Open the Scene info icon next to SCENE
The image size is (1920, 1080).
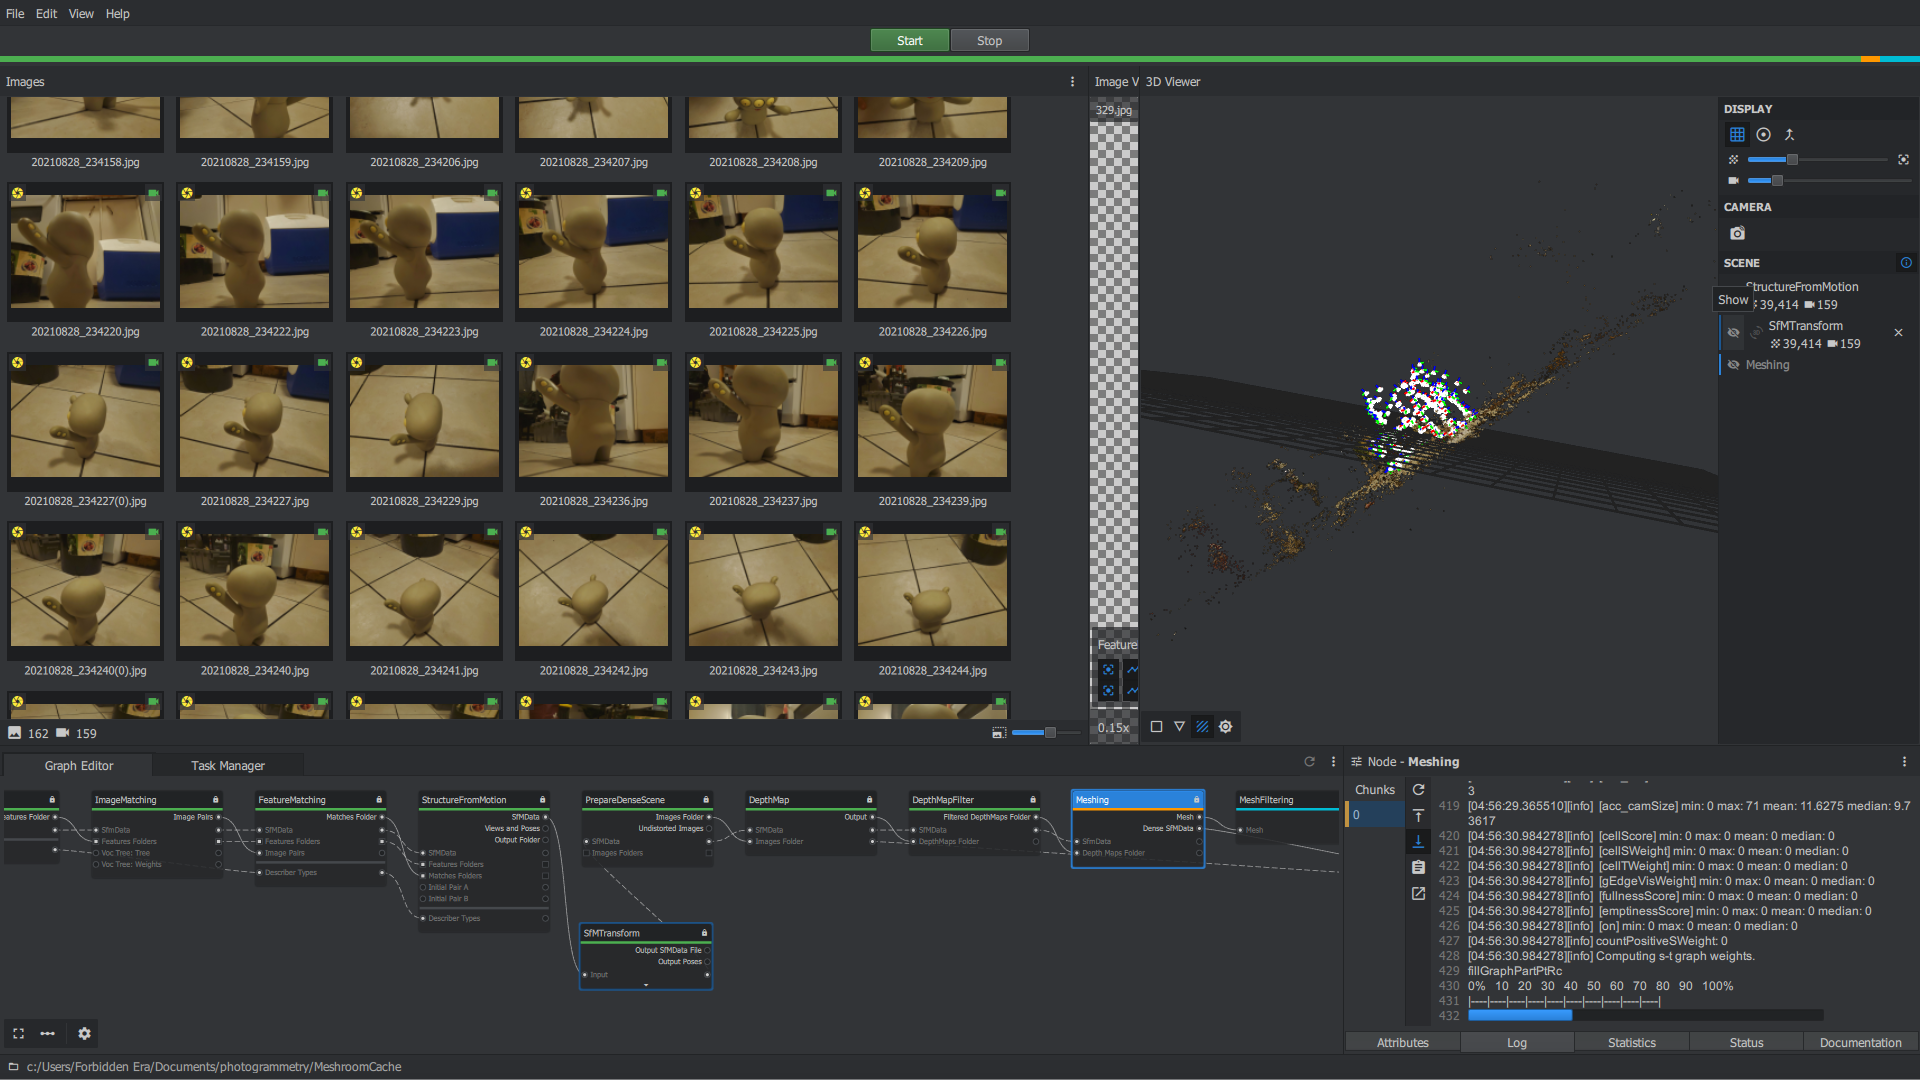coord(1906,263)
